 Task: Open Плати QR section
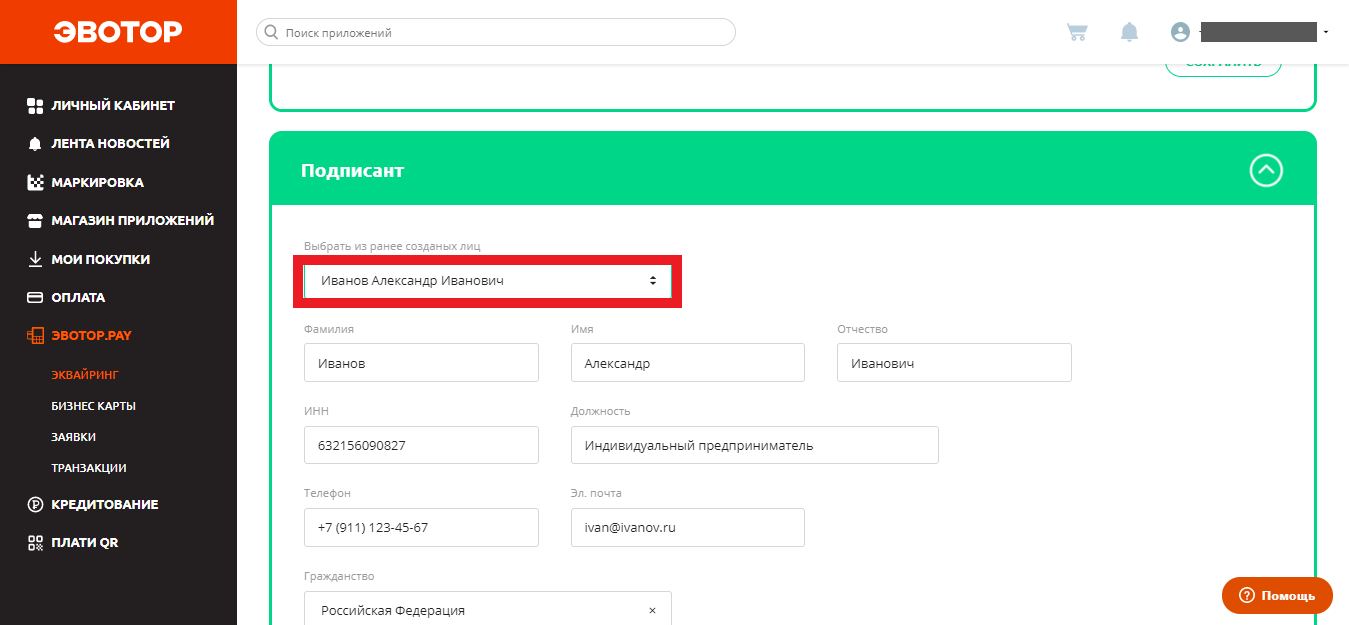[x=85, y=543]
